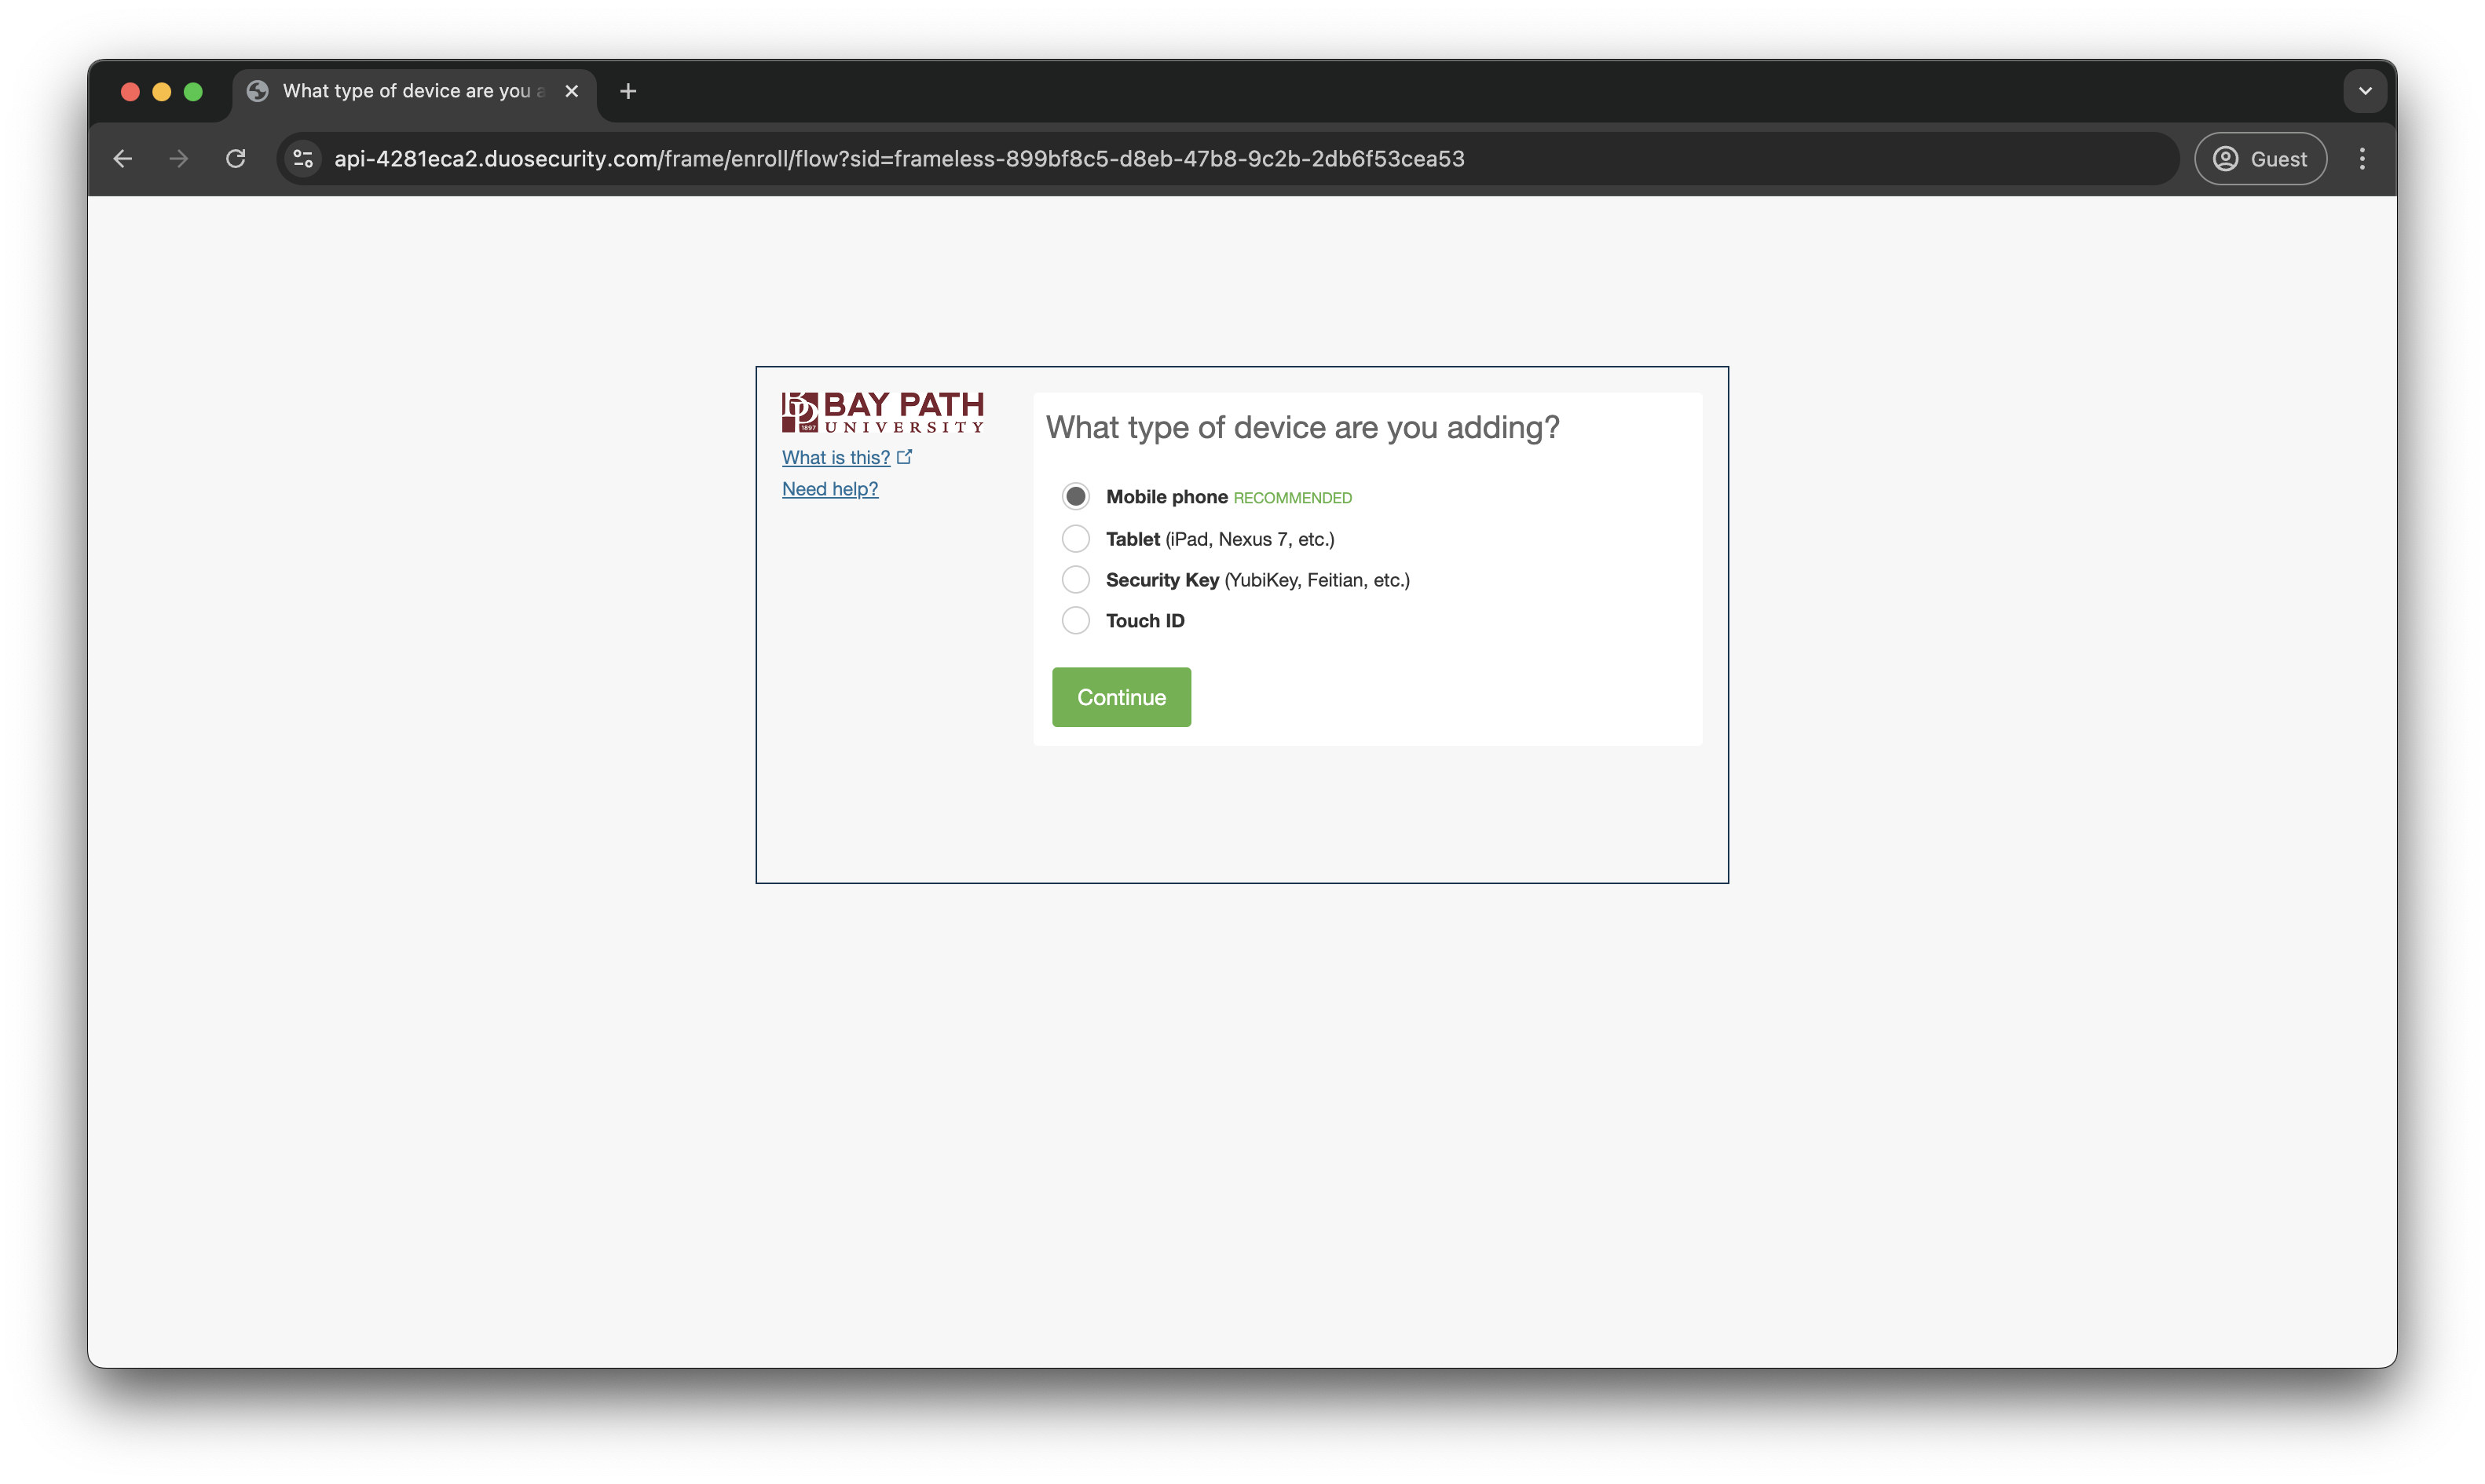Image resolution: width=2485 pixels, height=1484 pixels.
Task: Open site information icon in address bar
Action: click(303, 159)
